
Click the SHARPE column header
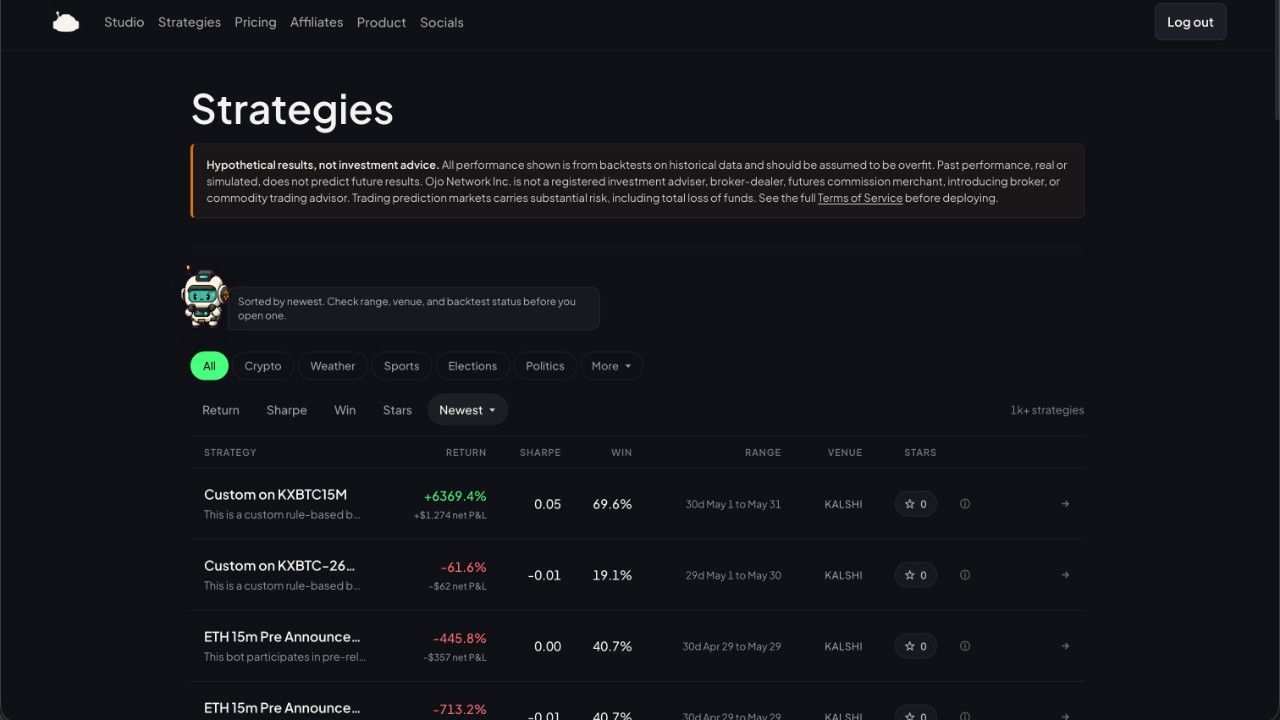pyautogui.click(x=540, y=453)
